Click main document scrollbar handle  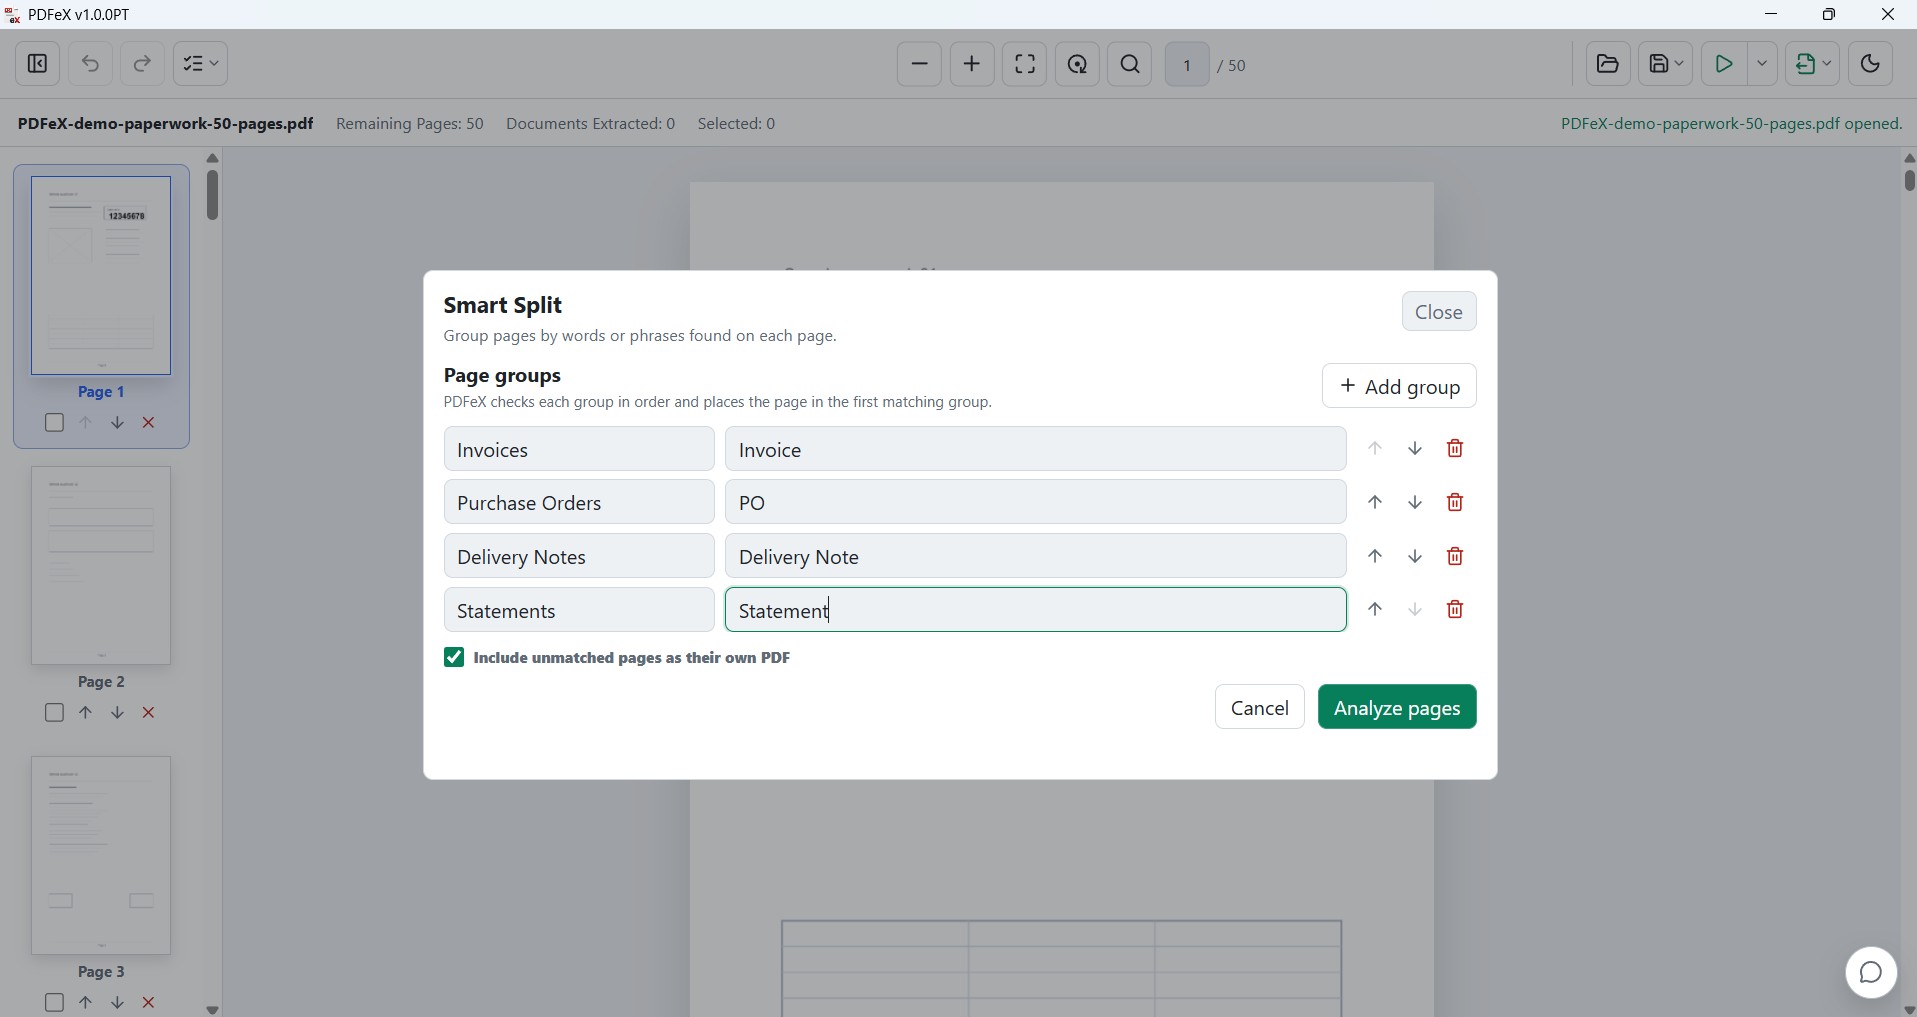(1909, 180)
